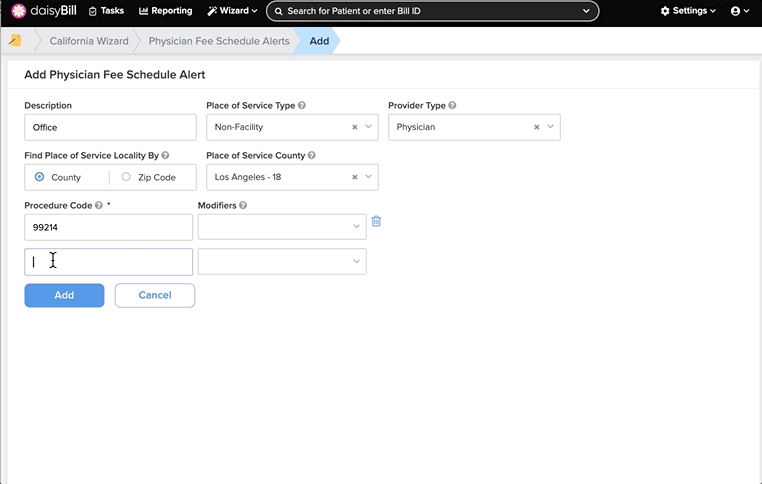Click the Cancel button

[x=155, y=295]
